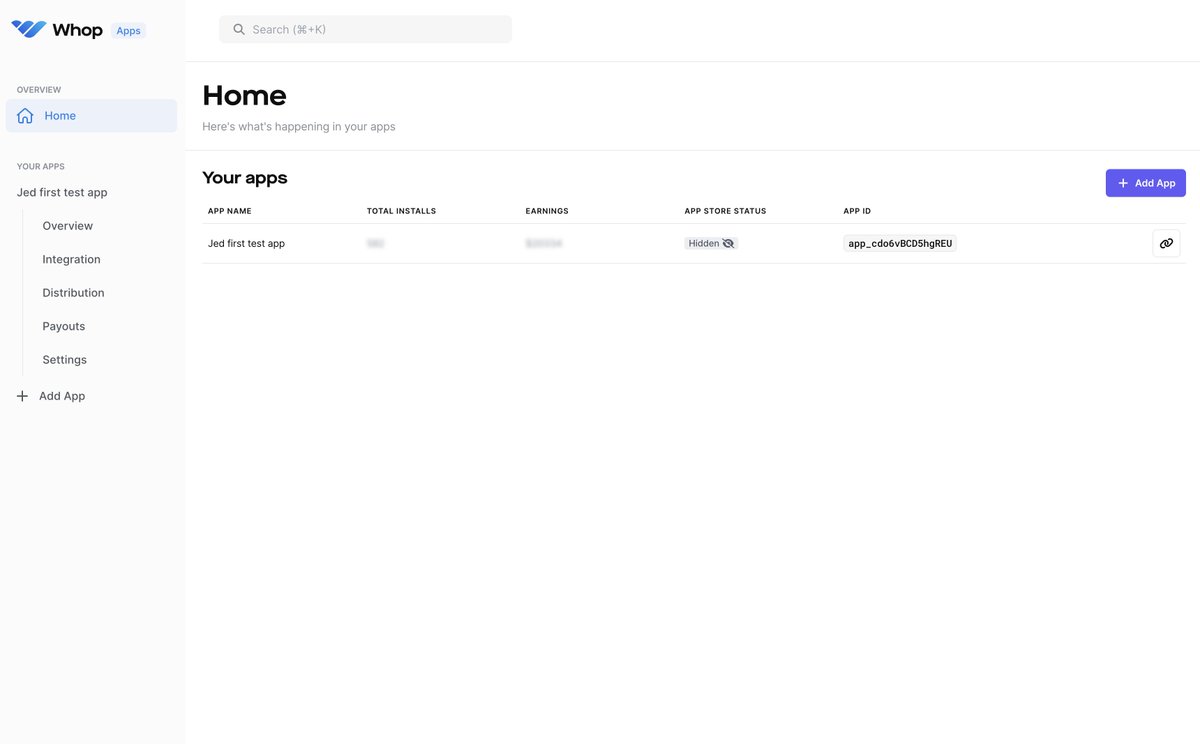Click the APP ID column header
1200x744 pixels.
click(857, 211)
